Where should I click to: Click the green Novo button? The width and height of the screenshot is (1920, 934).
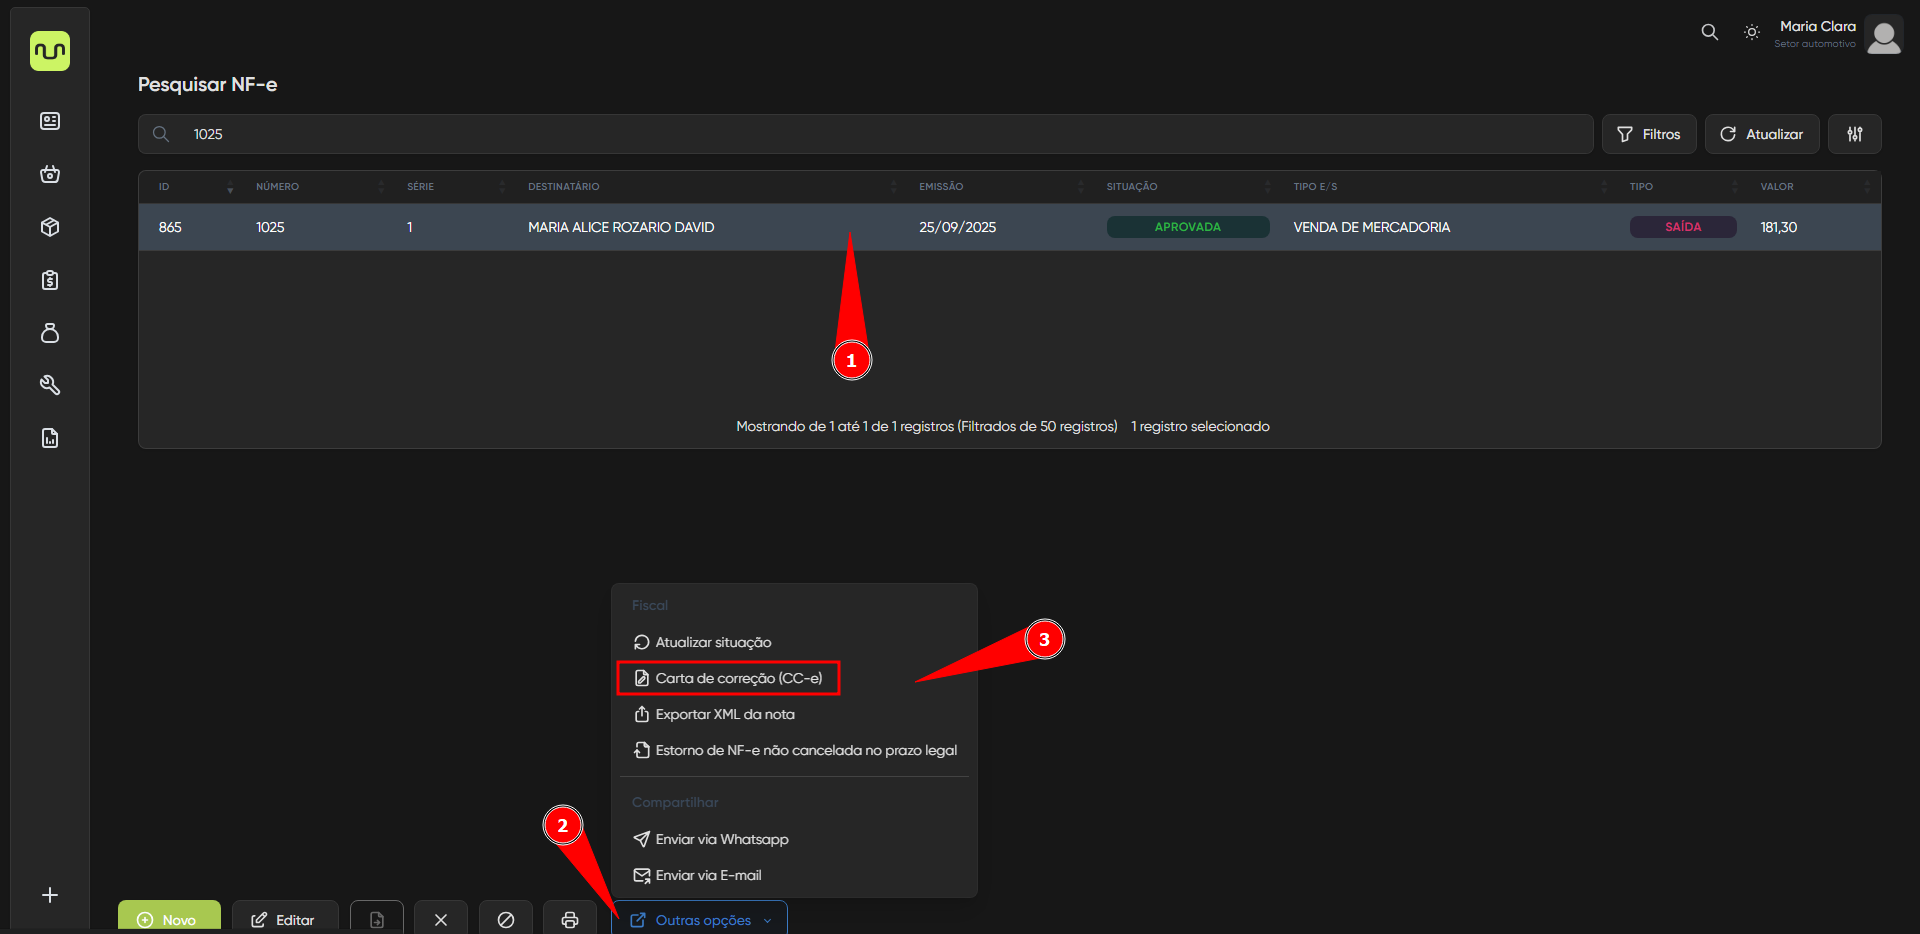[x=169, y=919]
